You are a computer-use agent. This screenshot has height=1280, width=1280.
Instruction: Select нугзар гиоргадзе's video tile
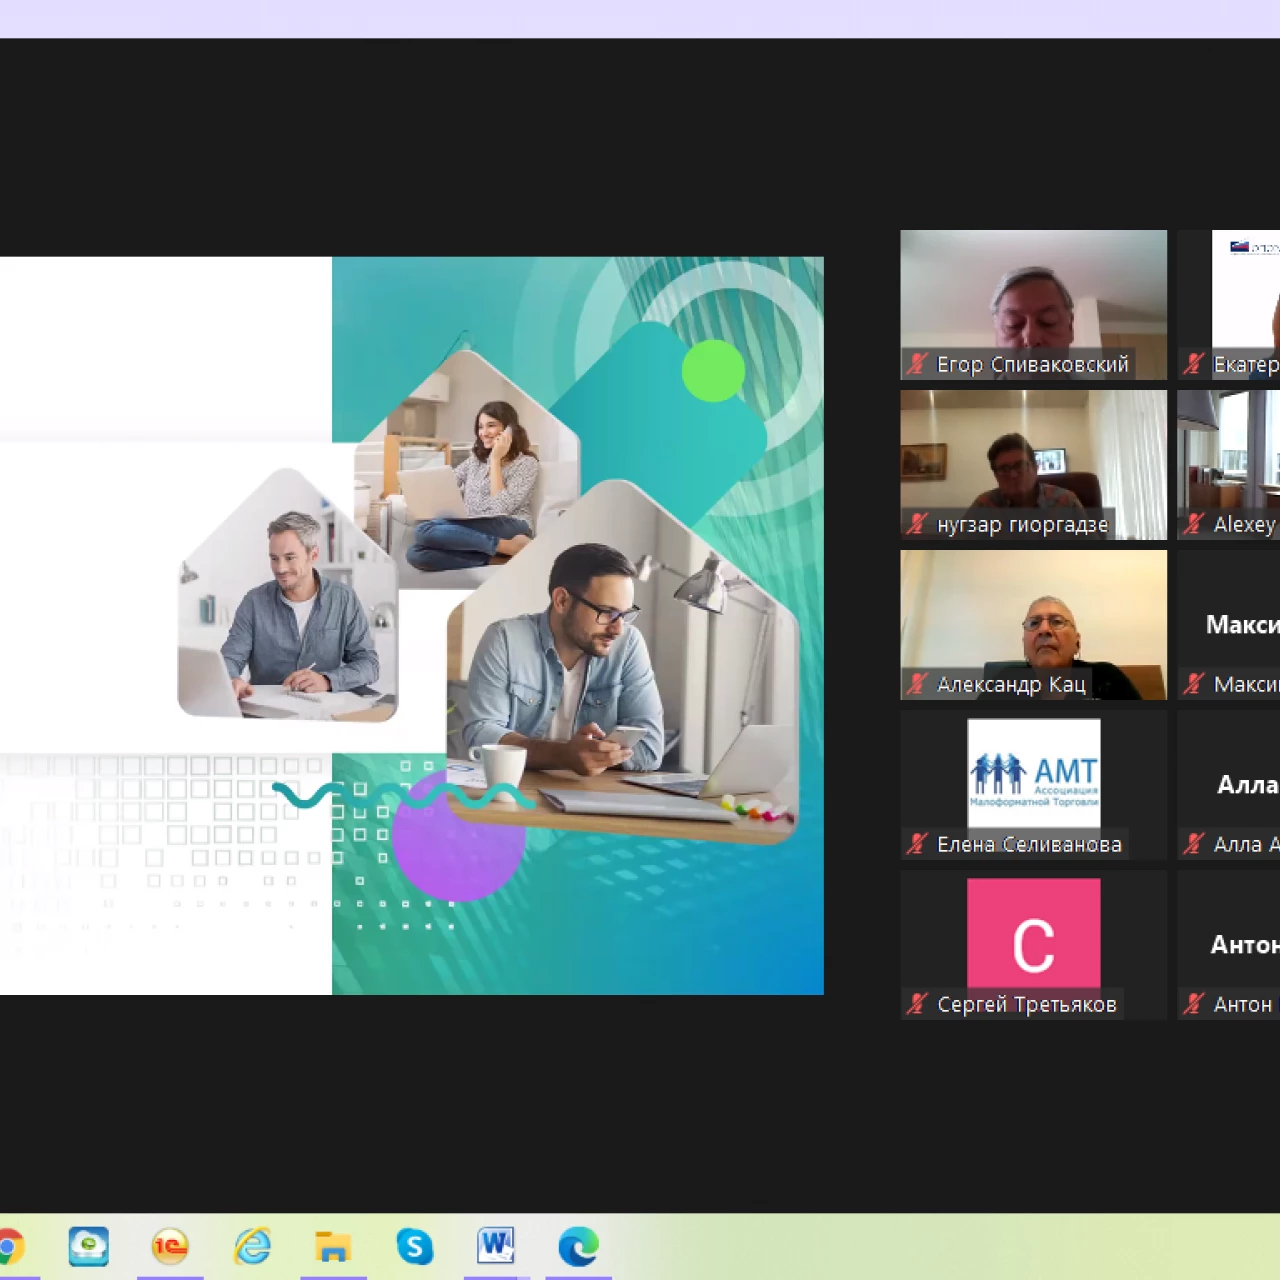[1033, 465]
